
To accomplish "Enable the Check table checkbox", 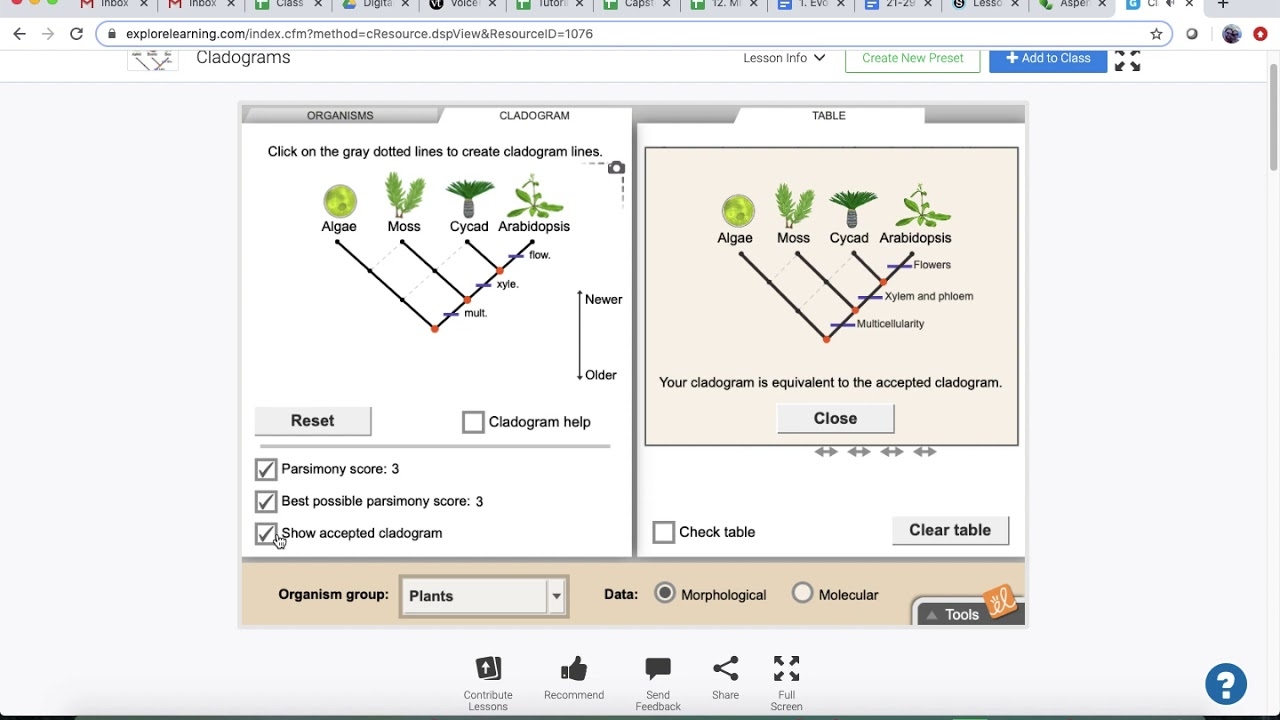I will click(663, 532).
